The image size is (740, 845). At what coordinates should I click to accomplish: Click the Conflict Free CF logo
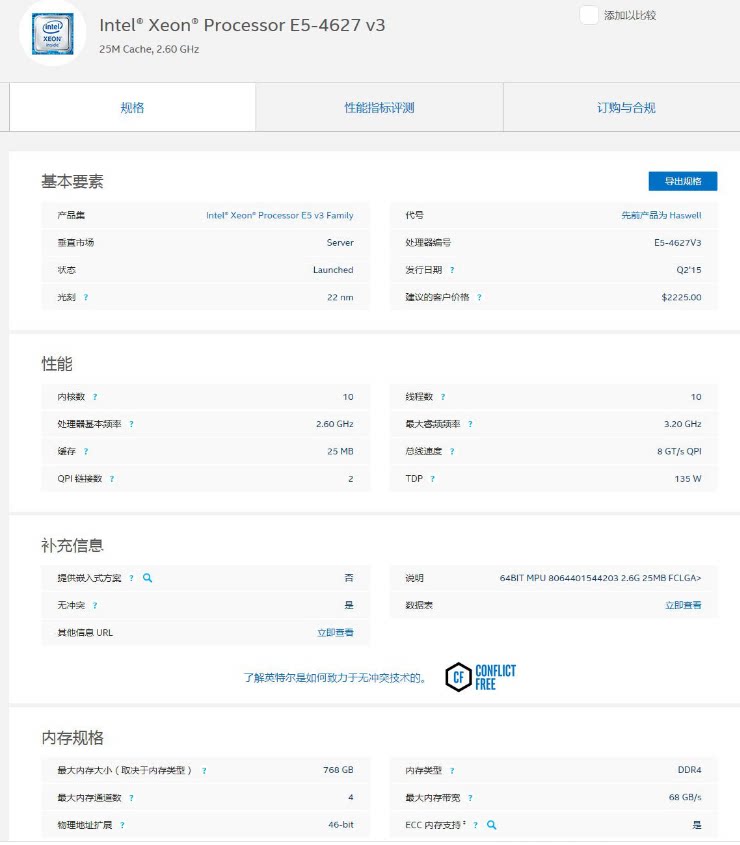pos(480,677)
